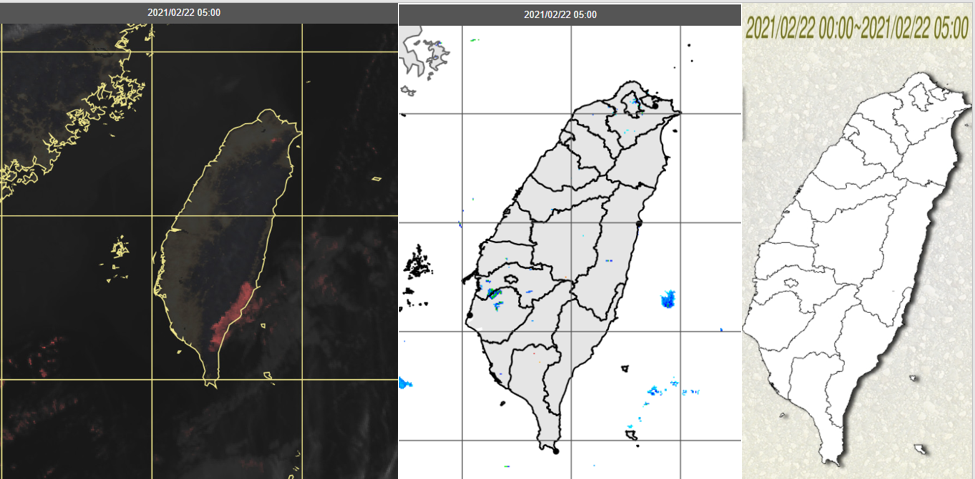Click the large blue radar echo east of Taiwan
The height and width of the screenshot is (479, 975).
pos(668,299)
